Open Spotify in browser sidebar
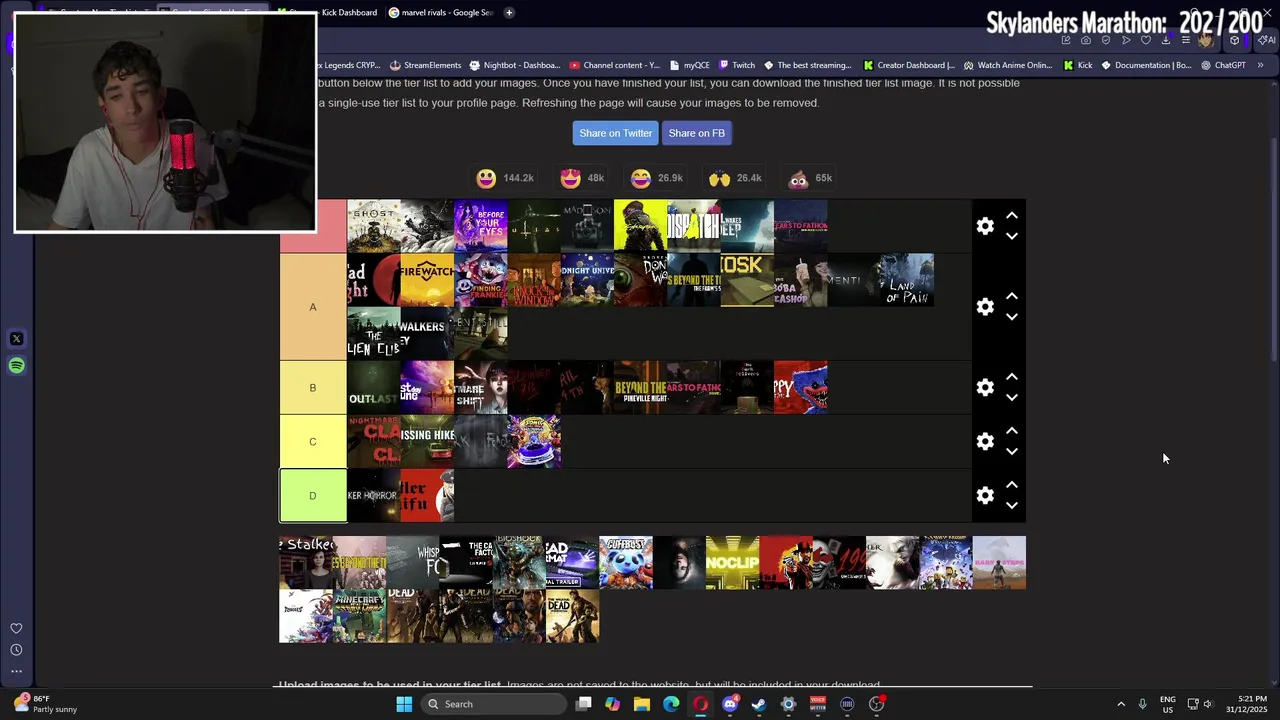1280x720 pixels. (16, 366)
